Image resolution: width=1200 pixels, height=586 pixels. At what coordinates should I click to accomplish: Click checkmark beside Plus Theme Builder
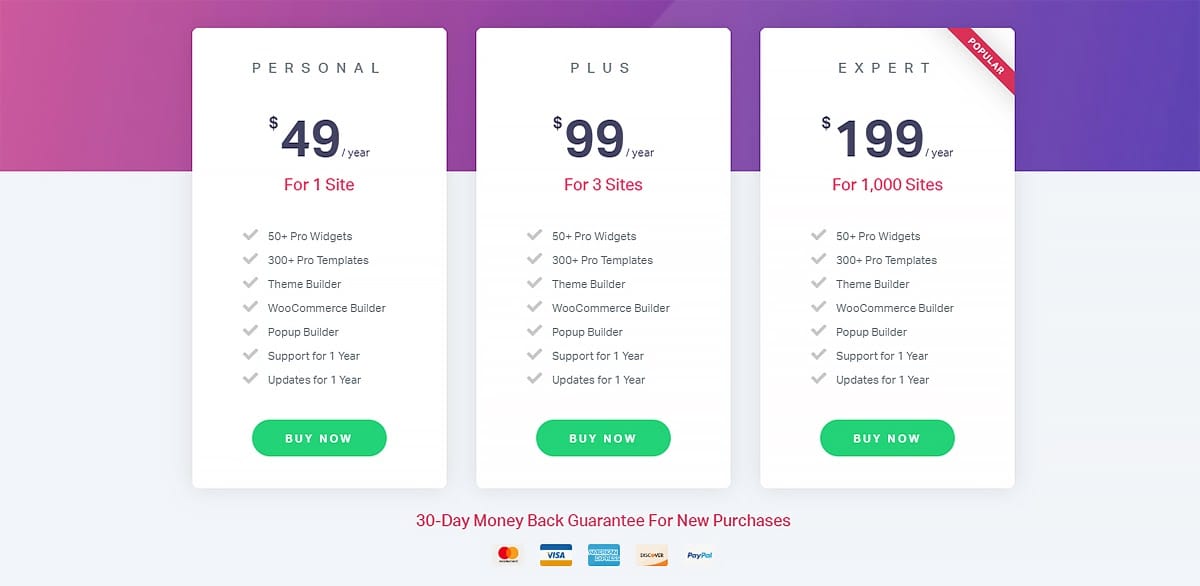tap(535, 284)
